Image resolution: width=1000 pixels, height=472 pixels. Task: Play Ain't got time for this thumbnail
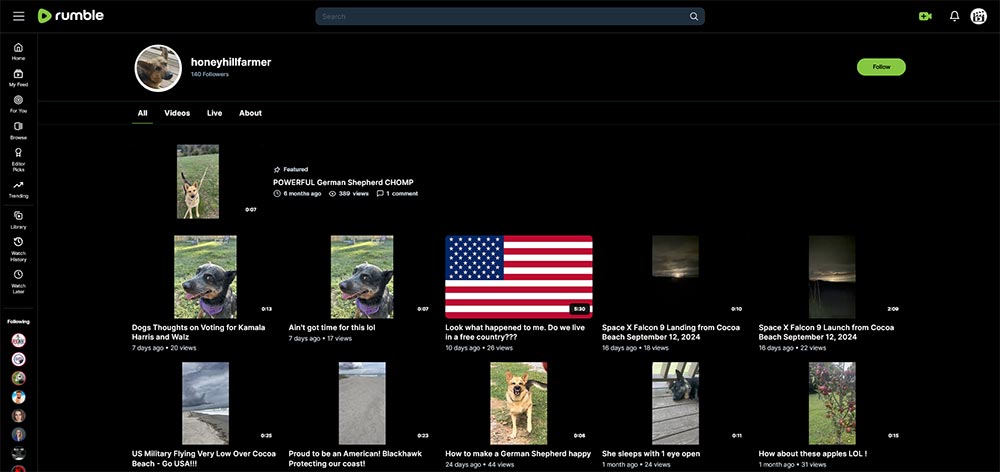pyautogui.click(x=362, y=277)
